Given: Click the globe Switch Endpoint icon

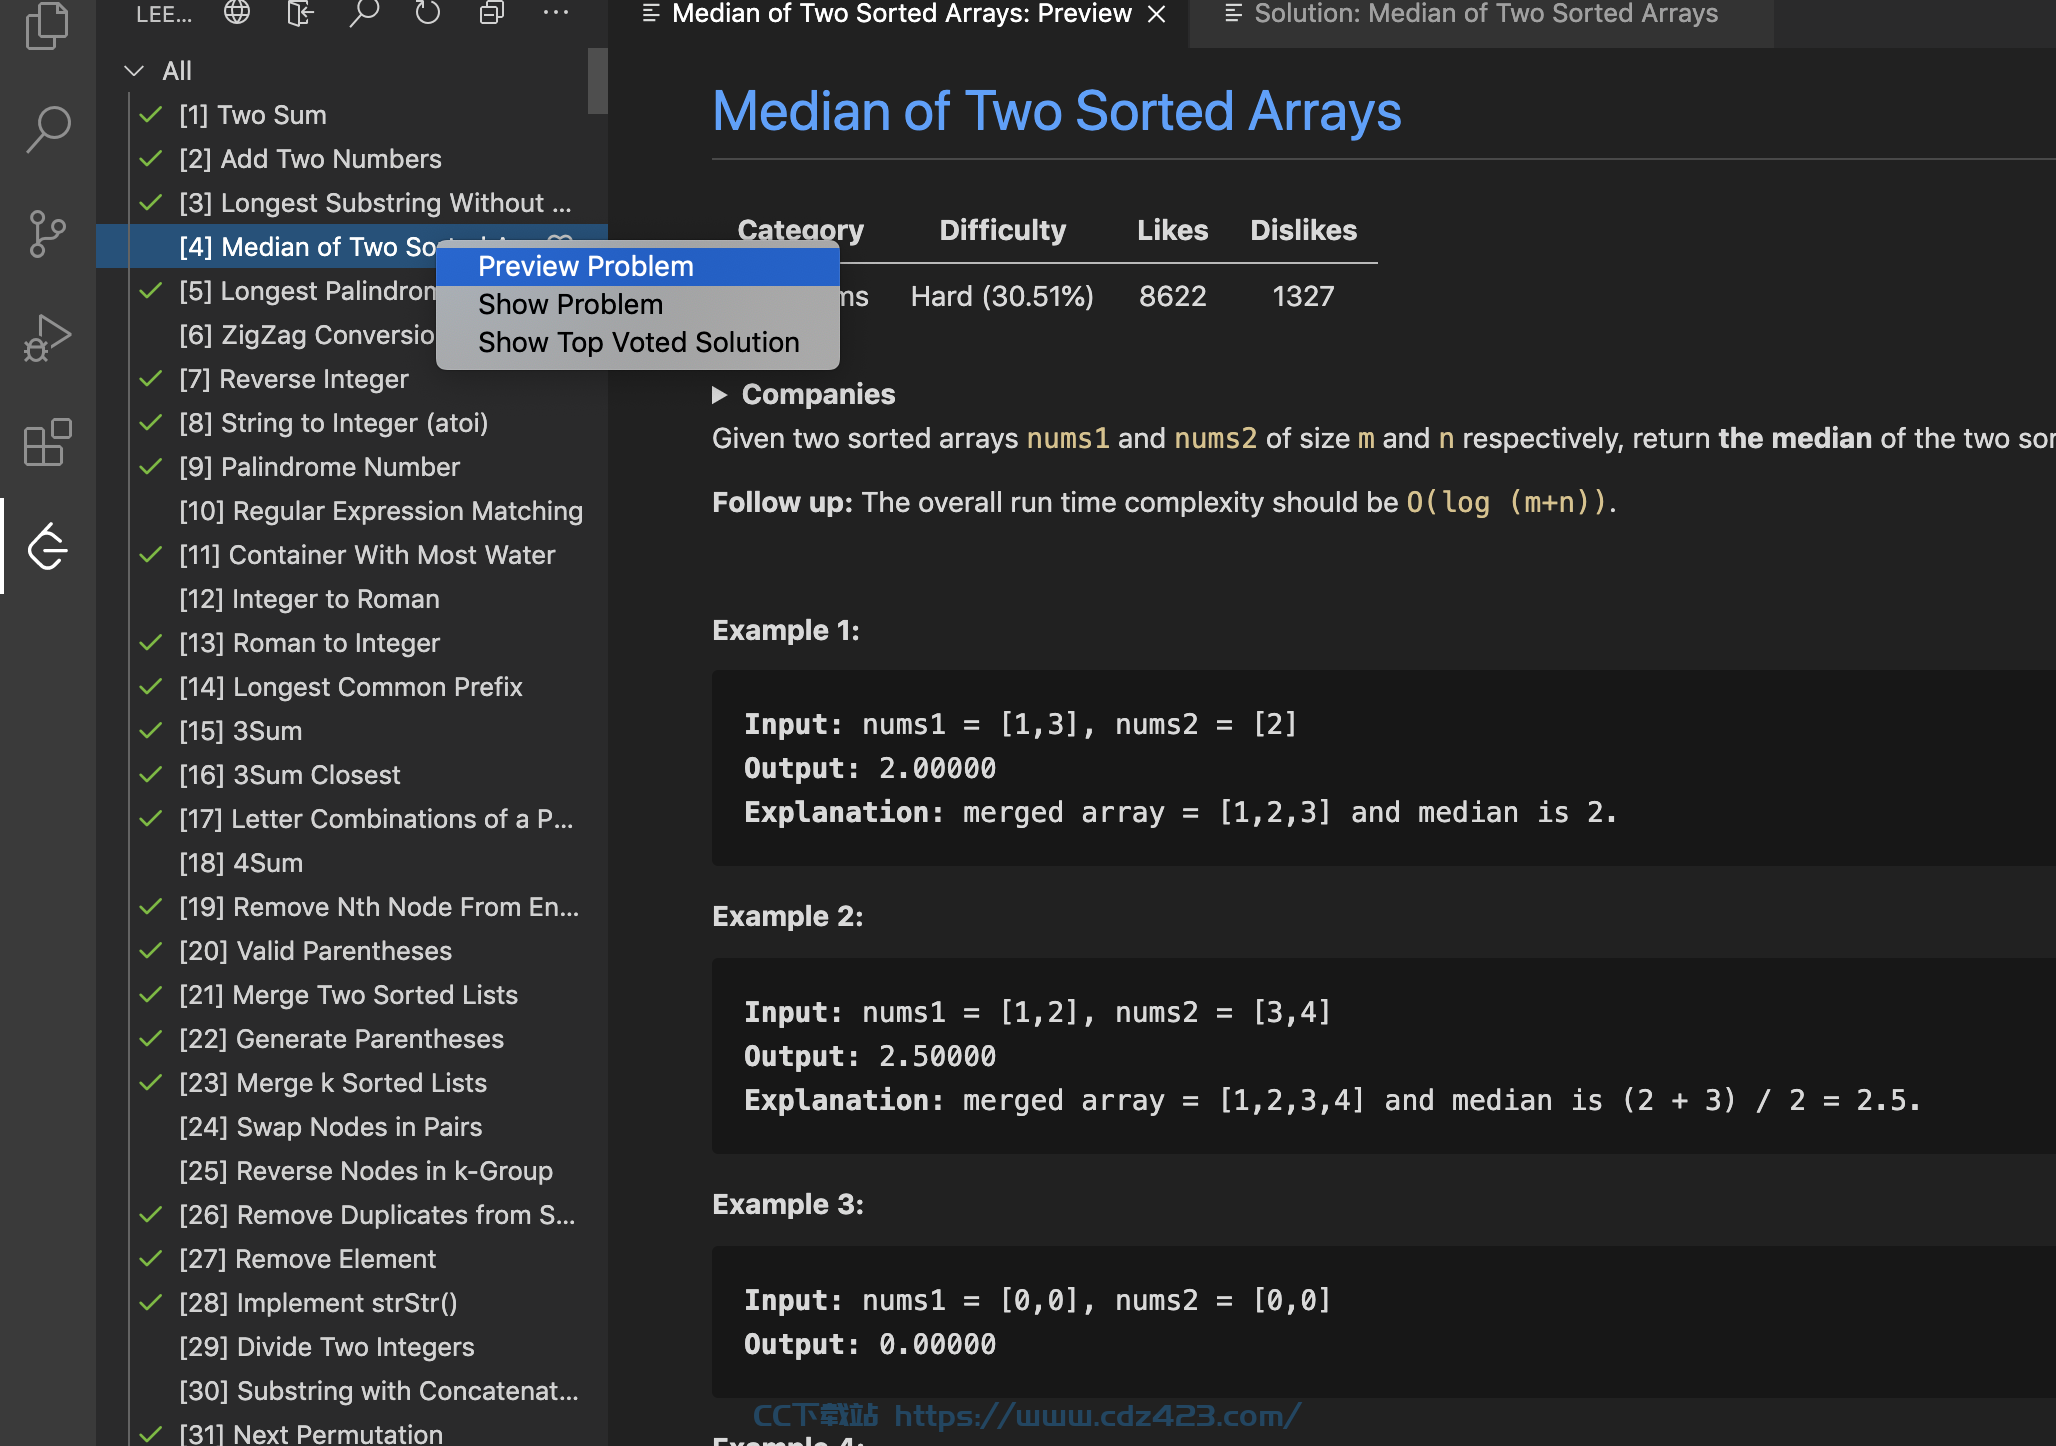Looking at the screenshot, I should coord(237,13).
